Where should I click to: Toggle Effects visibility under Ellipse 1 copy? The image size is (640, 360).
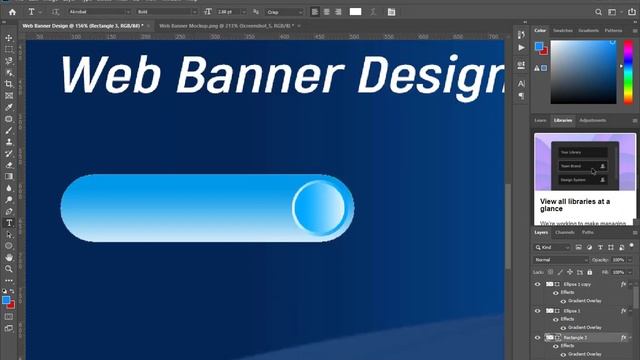coord(556,293)
